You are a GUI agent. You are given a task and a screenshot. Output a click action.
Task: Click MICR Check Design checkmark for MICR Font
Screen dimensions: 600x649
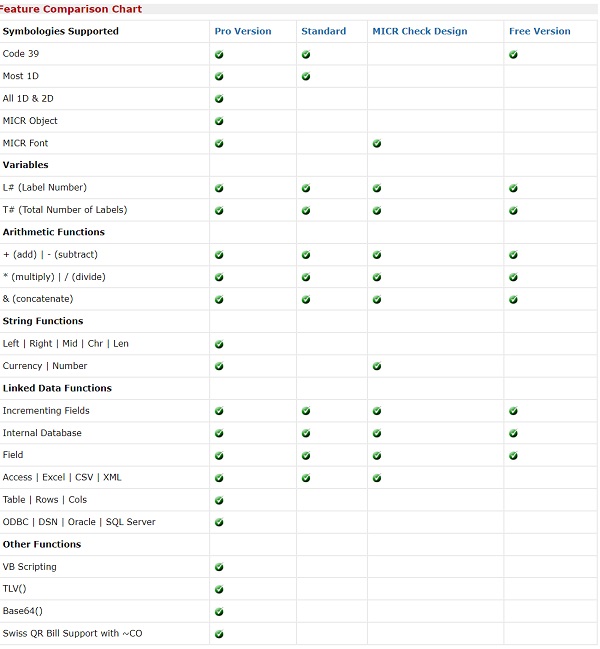pos(377,143)
